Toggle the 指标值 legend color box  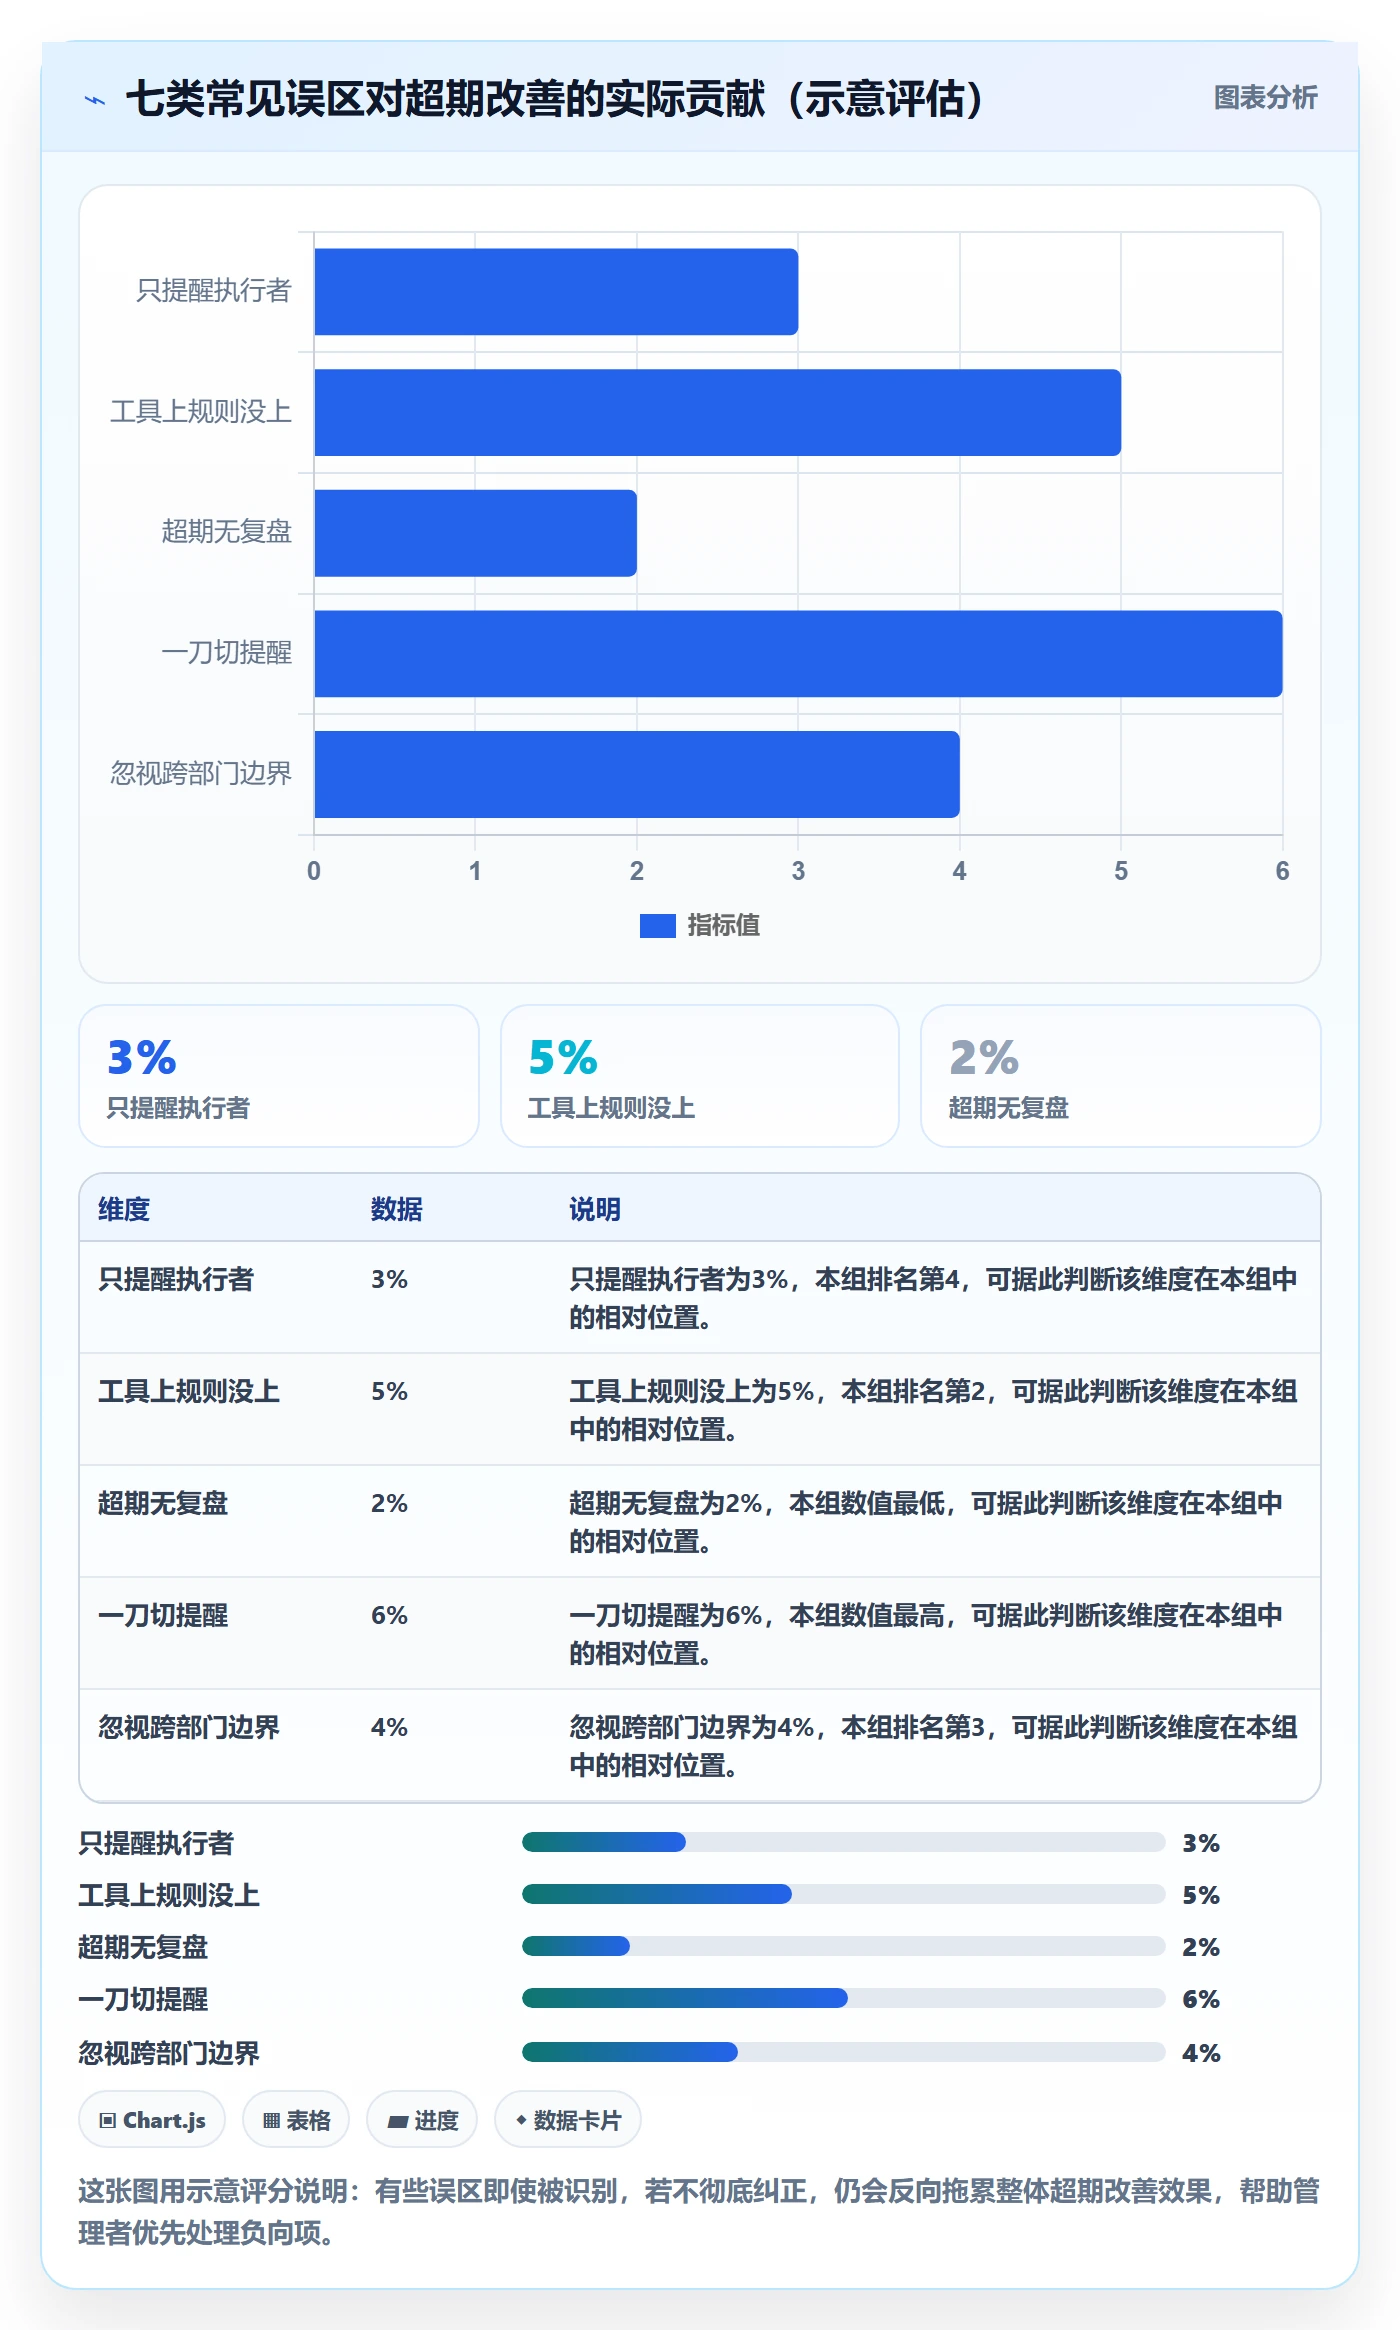pyautogui.click(x=657, y=926)
